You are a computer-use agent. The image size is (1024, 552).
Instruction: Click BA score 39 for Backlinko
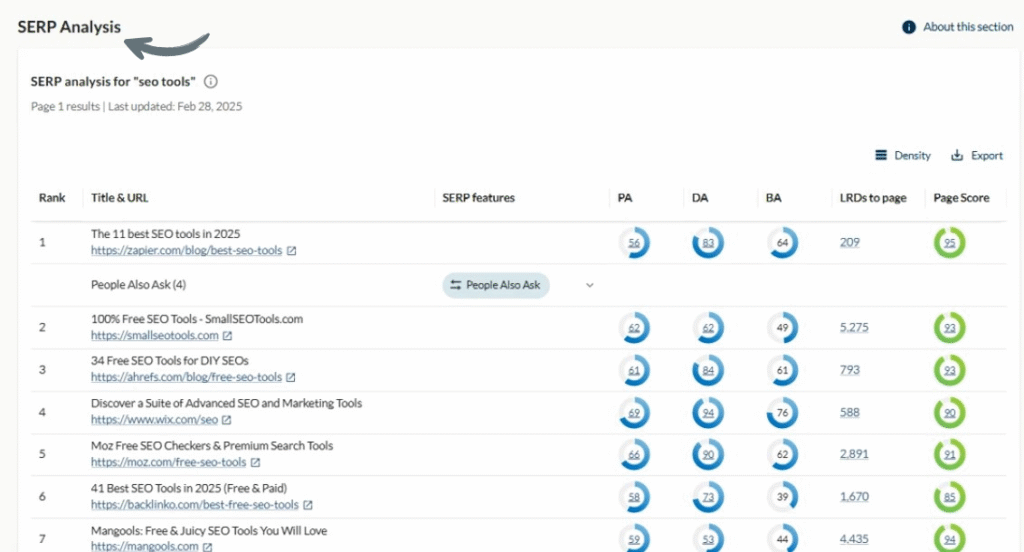782,497
